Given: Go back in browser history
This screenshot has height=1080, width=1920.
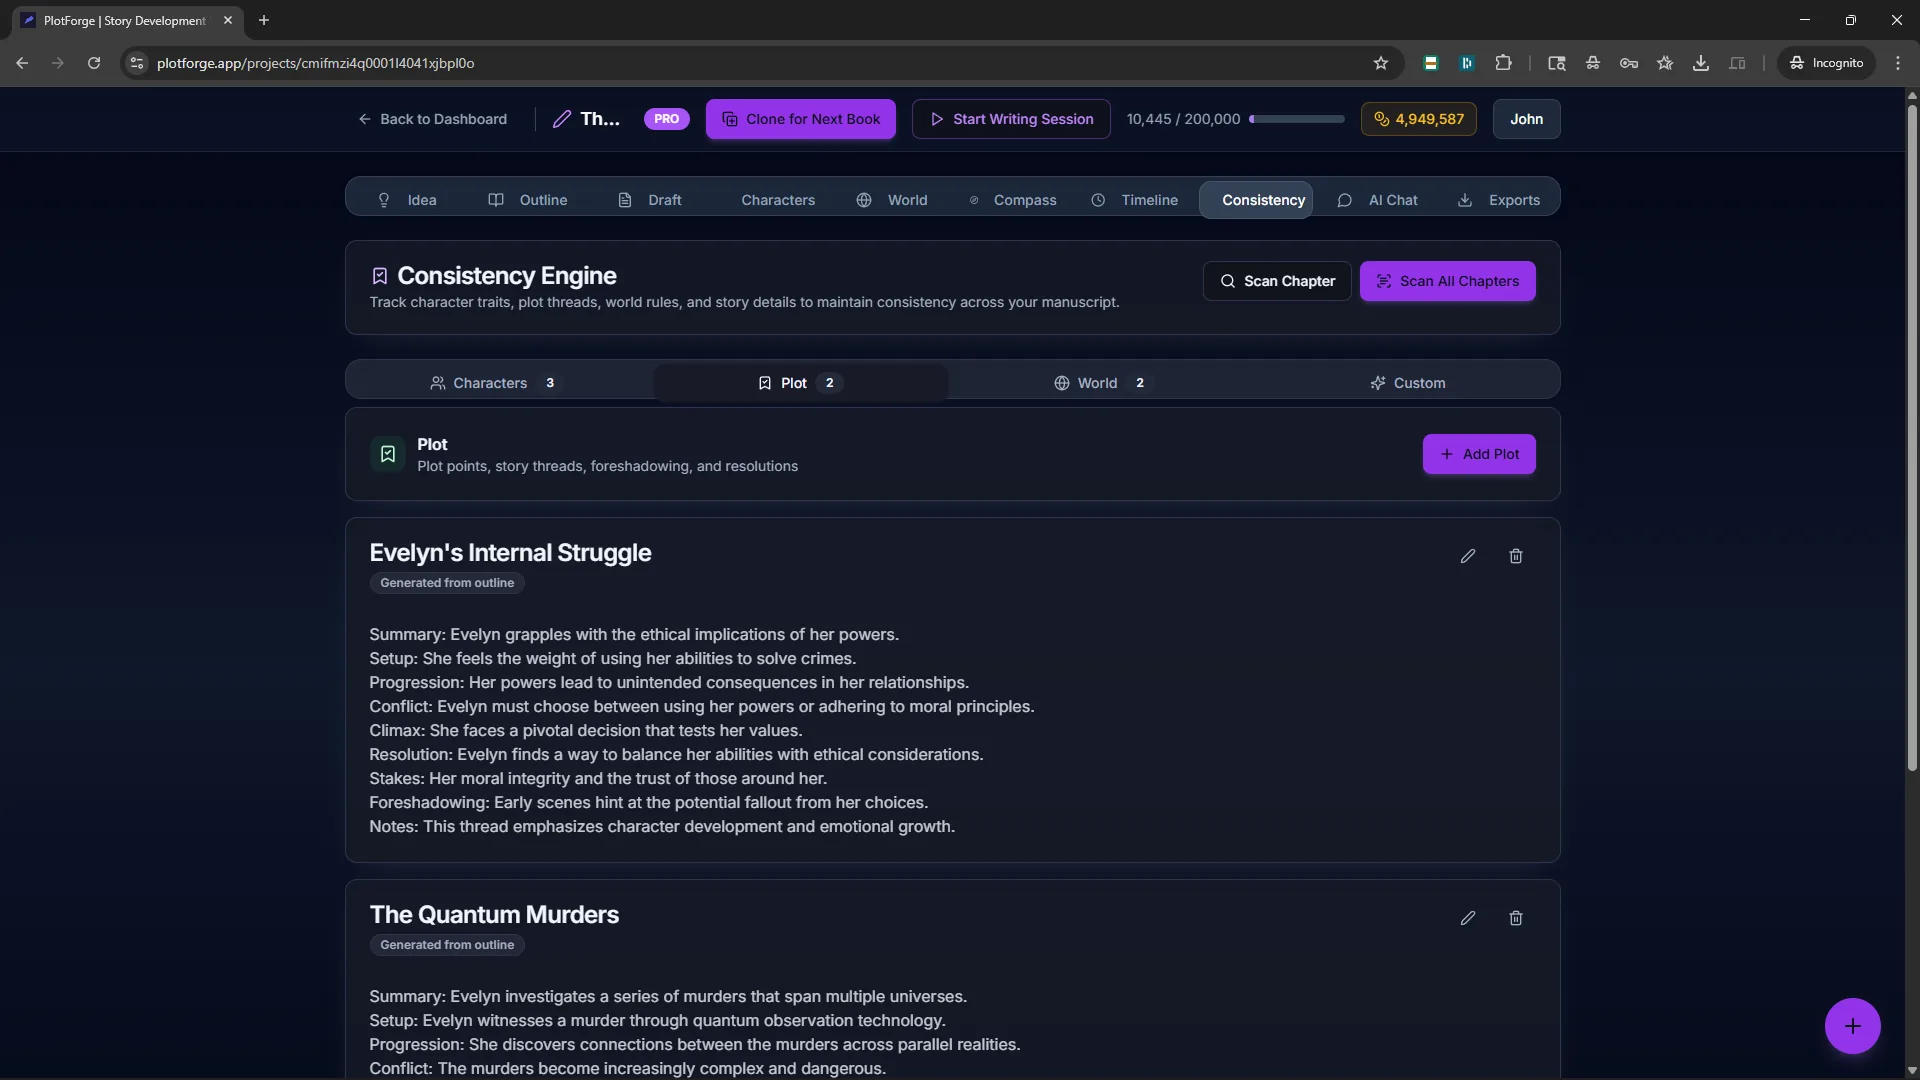Looking at the screenshot, I should click(x=22, y=63).
